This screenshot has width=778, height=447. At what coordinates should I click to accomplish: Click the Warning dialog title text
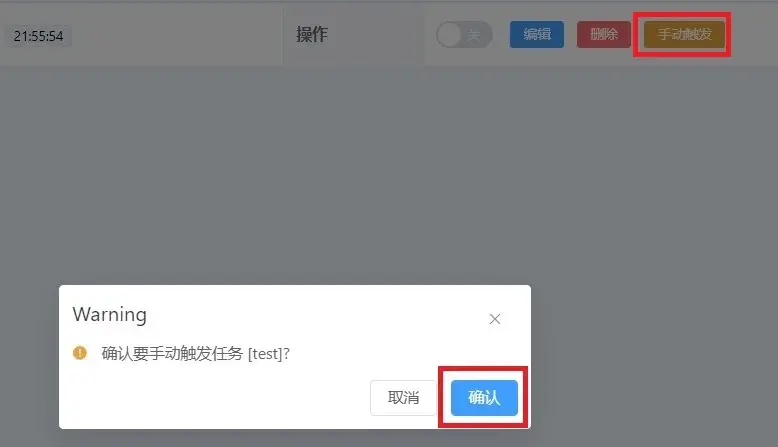[x=110, y=315]
